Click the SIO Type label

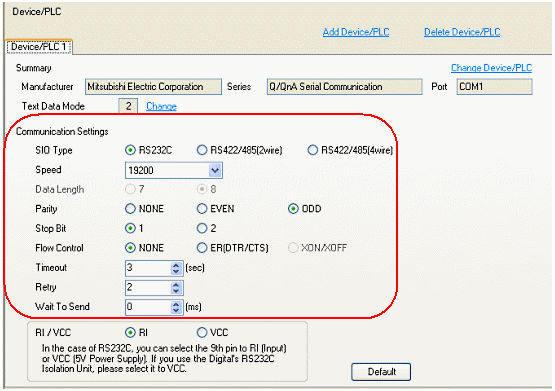54,150
